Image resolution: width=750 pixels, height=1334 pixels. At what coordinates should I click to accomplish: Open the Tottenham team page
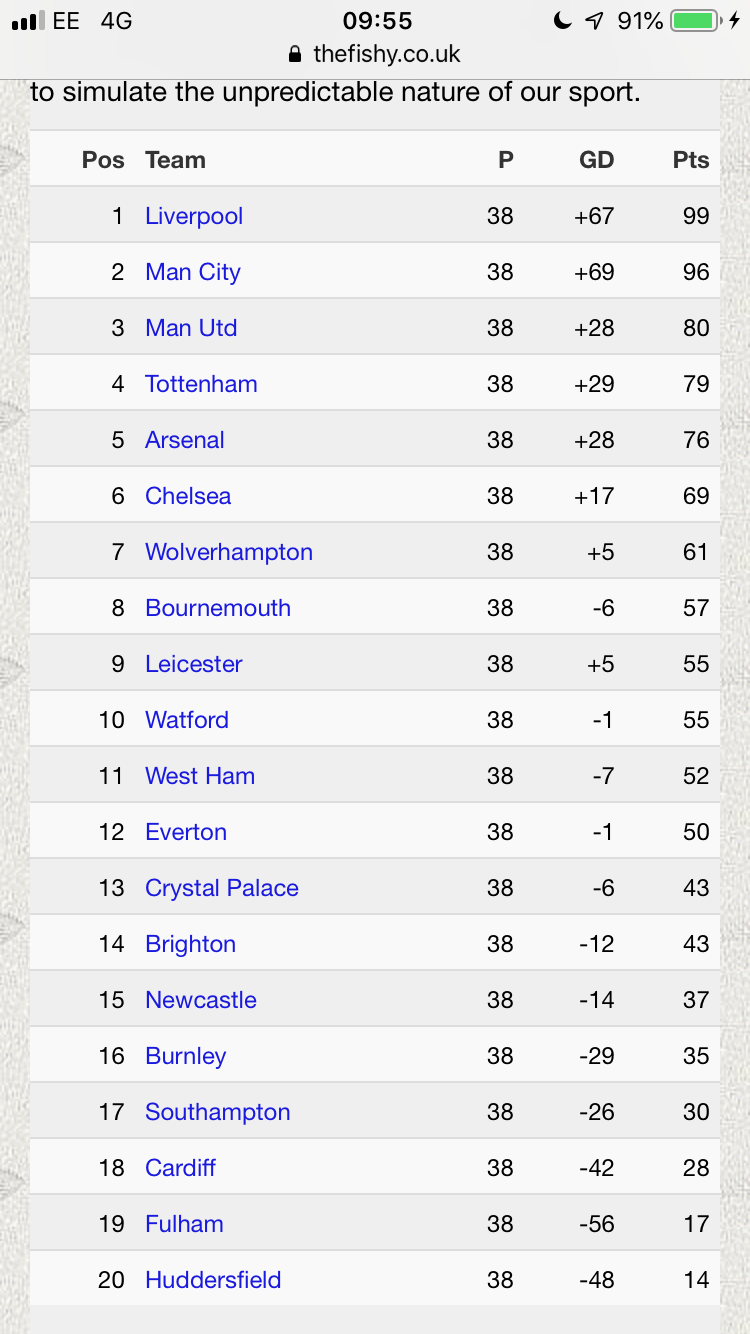[201, 384]
